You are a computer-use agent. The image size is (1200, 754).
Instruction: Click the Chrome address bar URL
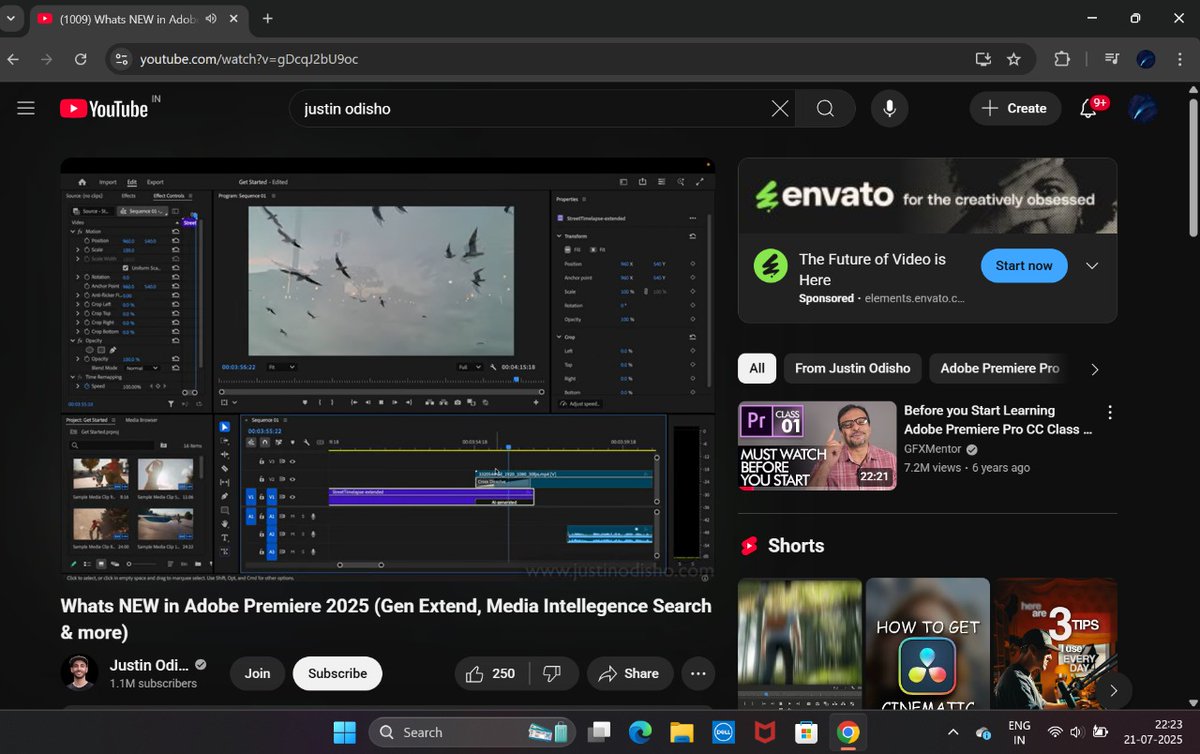click(x=249, y=59)
